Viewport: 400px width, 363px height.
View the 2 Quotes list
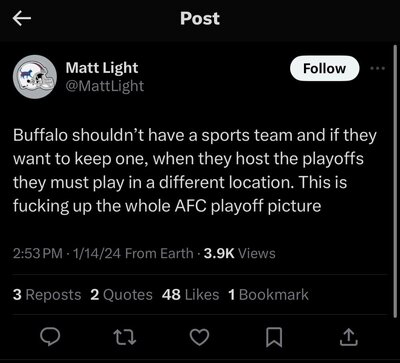[x=121, y=295]
